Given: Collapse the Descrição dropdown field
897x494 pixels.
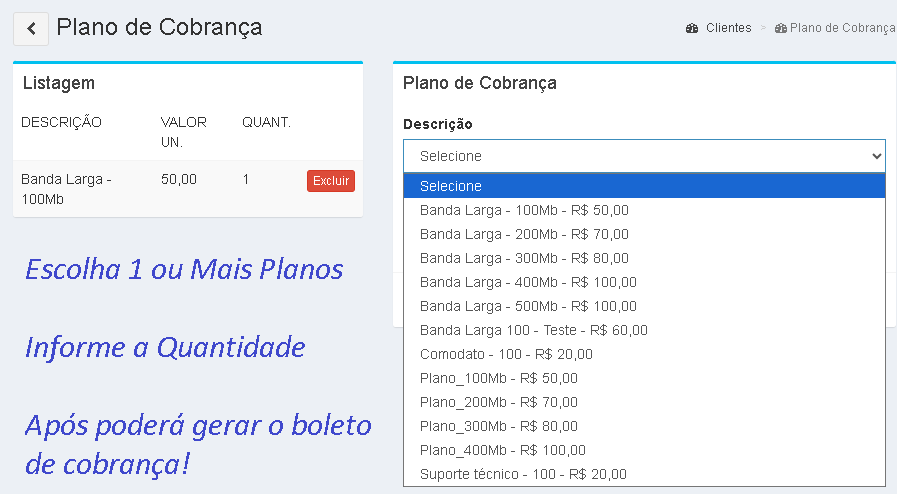Looking at the screenshot, I should tap(644, 156).
